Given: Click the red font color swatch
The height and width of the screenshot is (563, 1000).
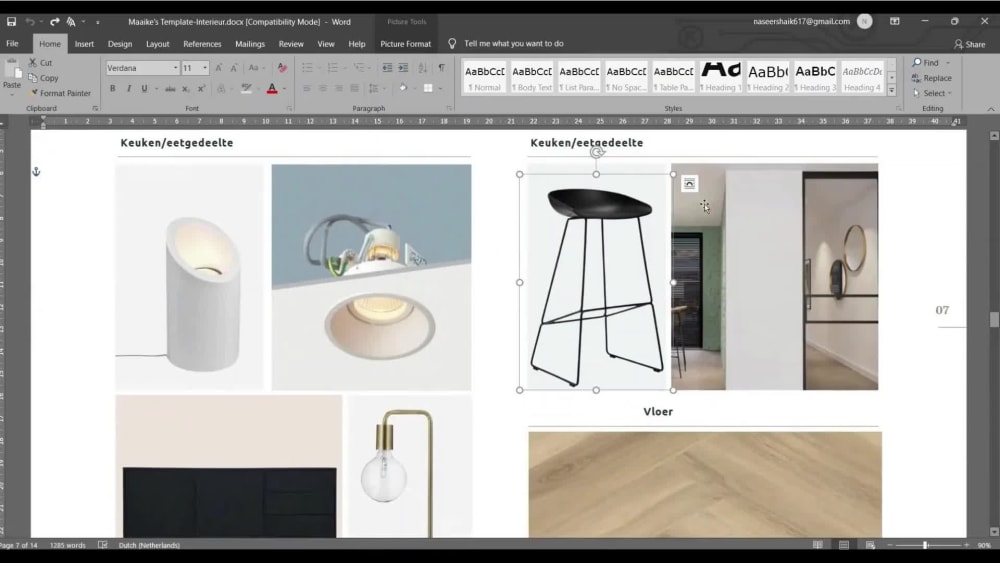Looking at the screenshot, I should (x=272, y=89).
